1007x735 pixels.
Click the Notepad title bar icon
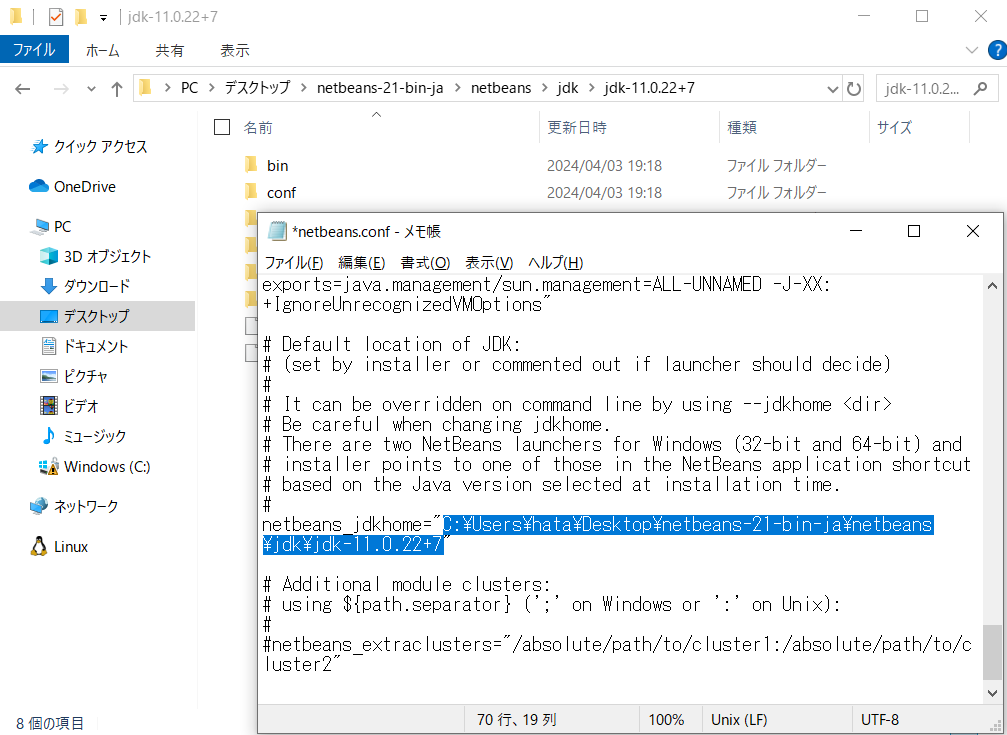pyautogui.click(x=277, y=231)
